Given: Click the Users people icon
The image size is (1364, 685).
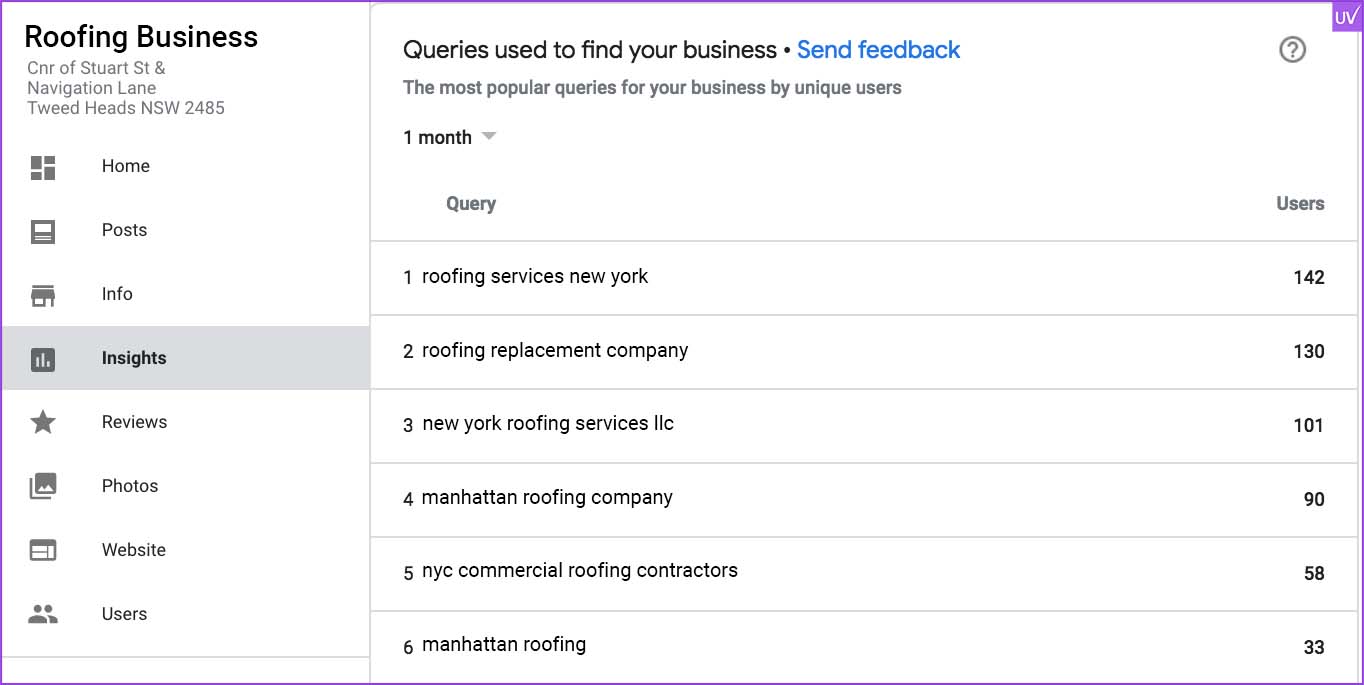Looking at the screenshot, I should click(x=43, y=614).
